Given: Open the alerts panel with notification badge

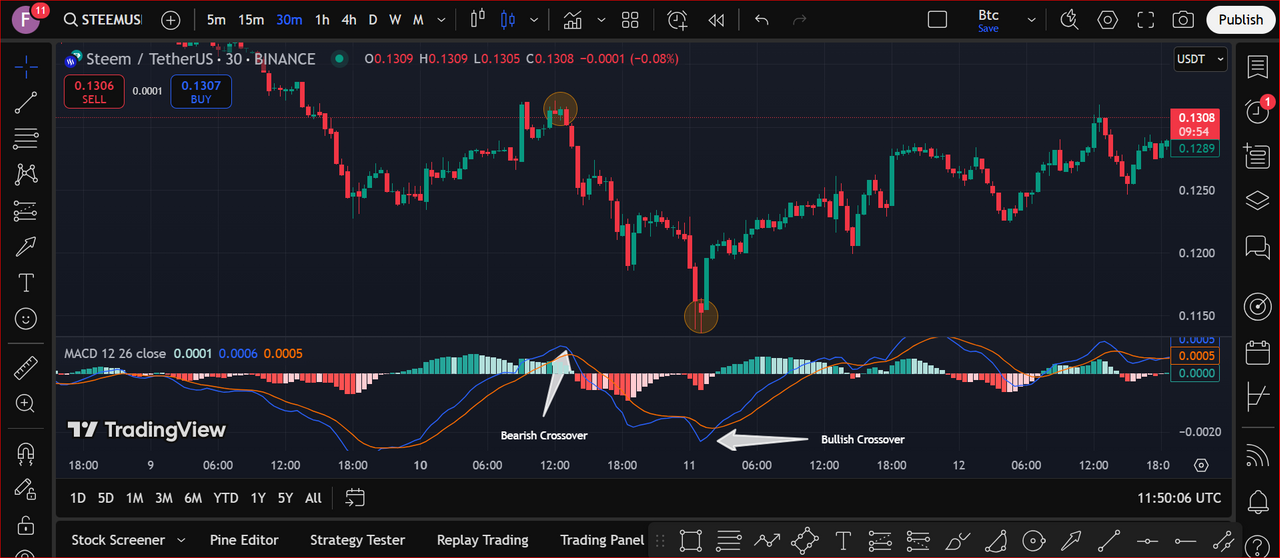Looking at the screenshot, I should (x=1257, y=111).
